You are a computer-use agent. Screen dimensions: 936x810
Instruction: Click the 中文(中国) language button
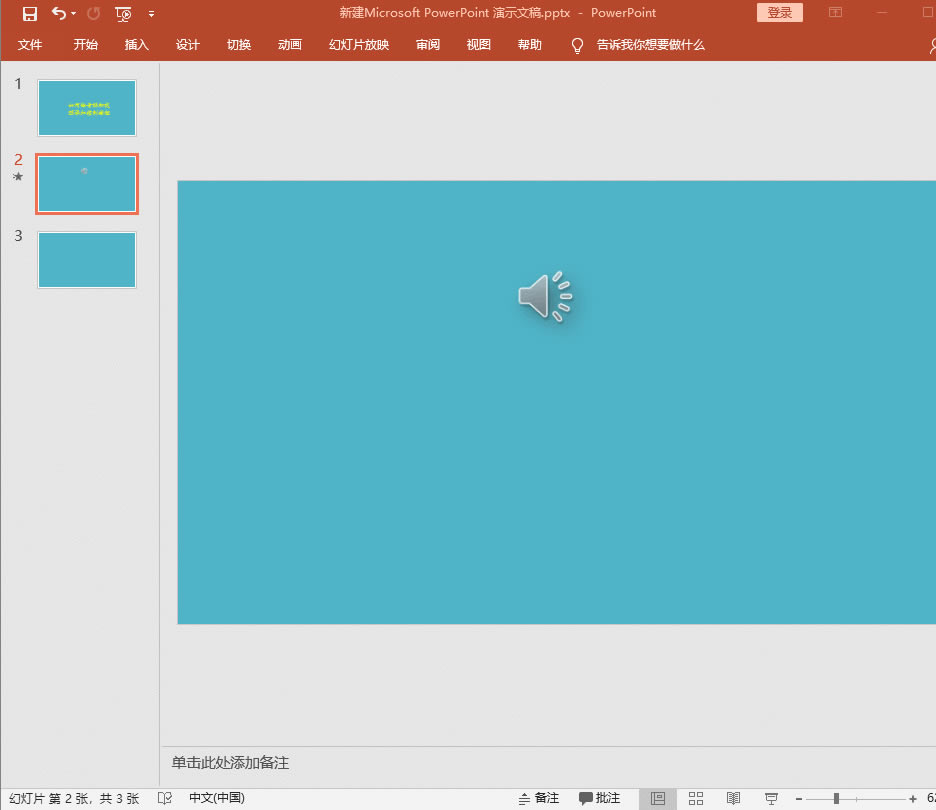(x=216, y=798)
